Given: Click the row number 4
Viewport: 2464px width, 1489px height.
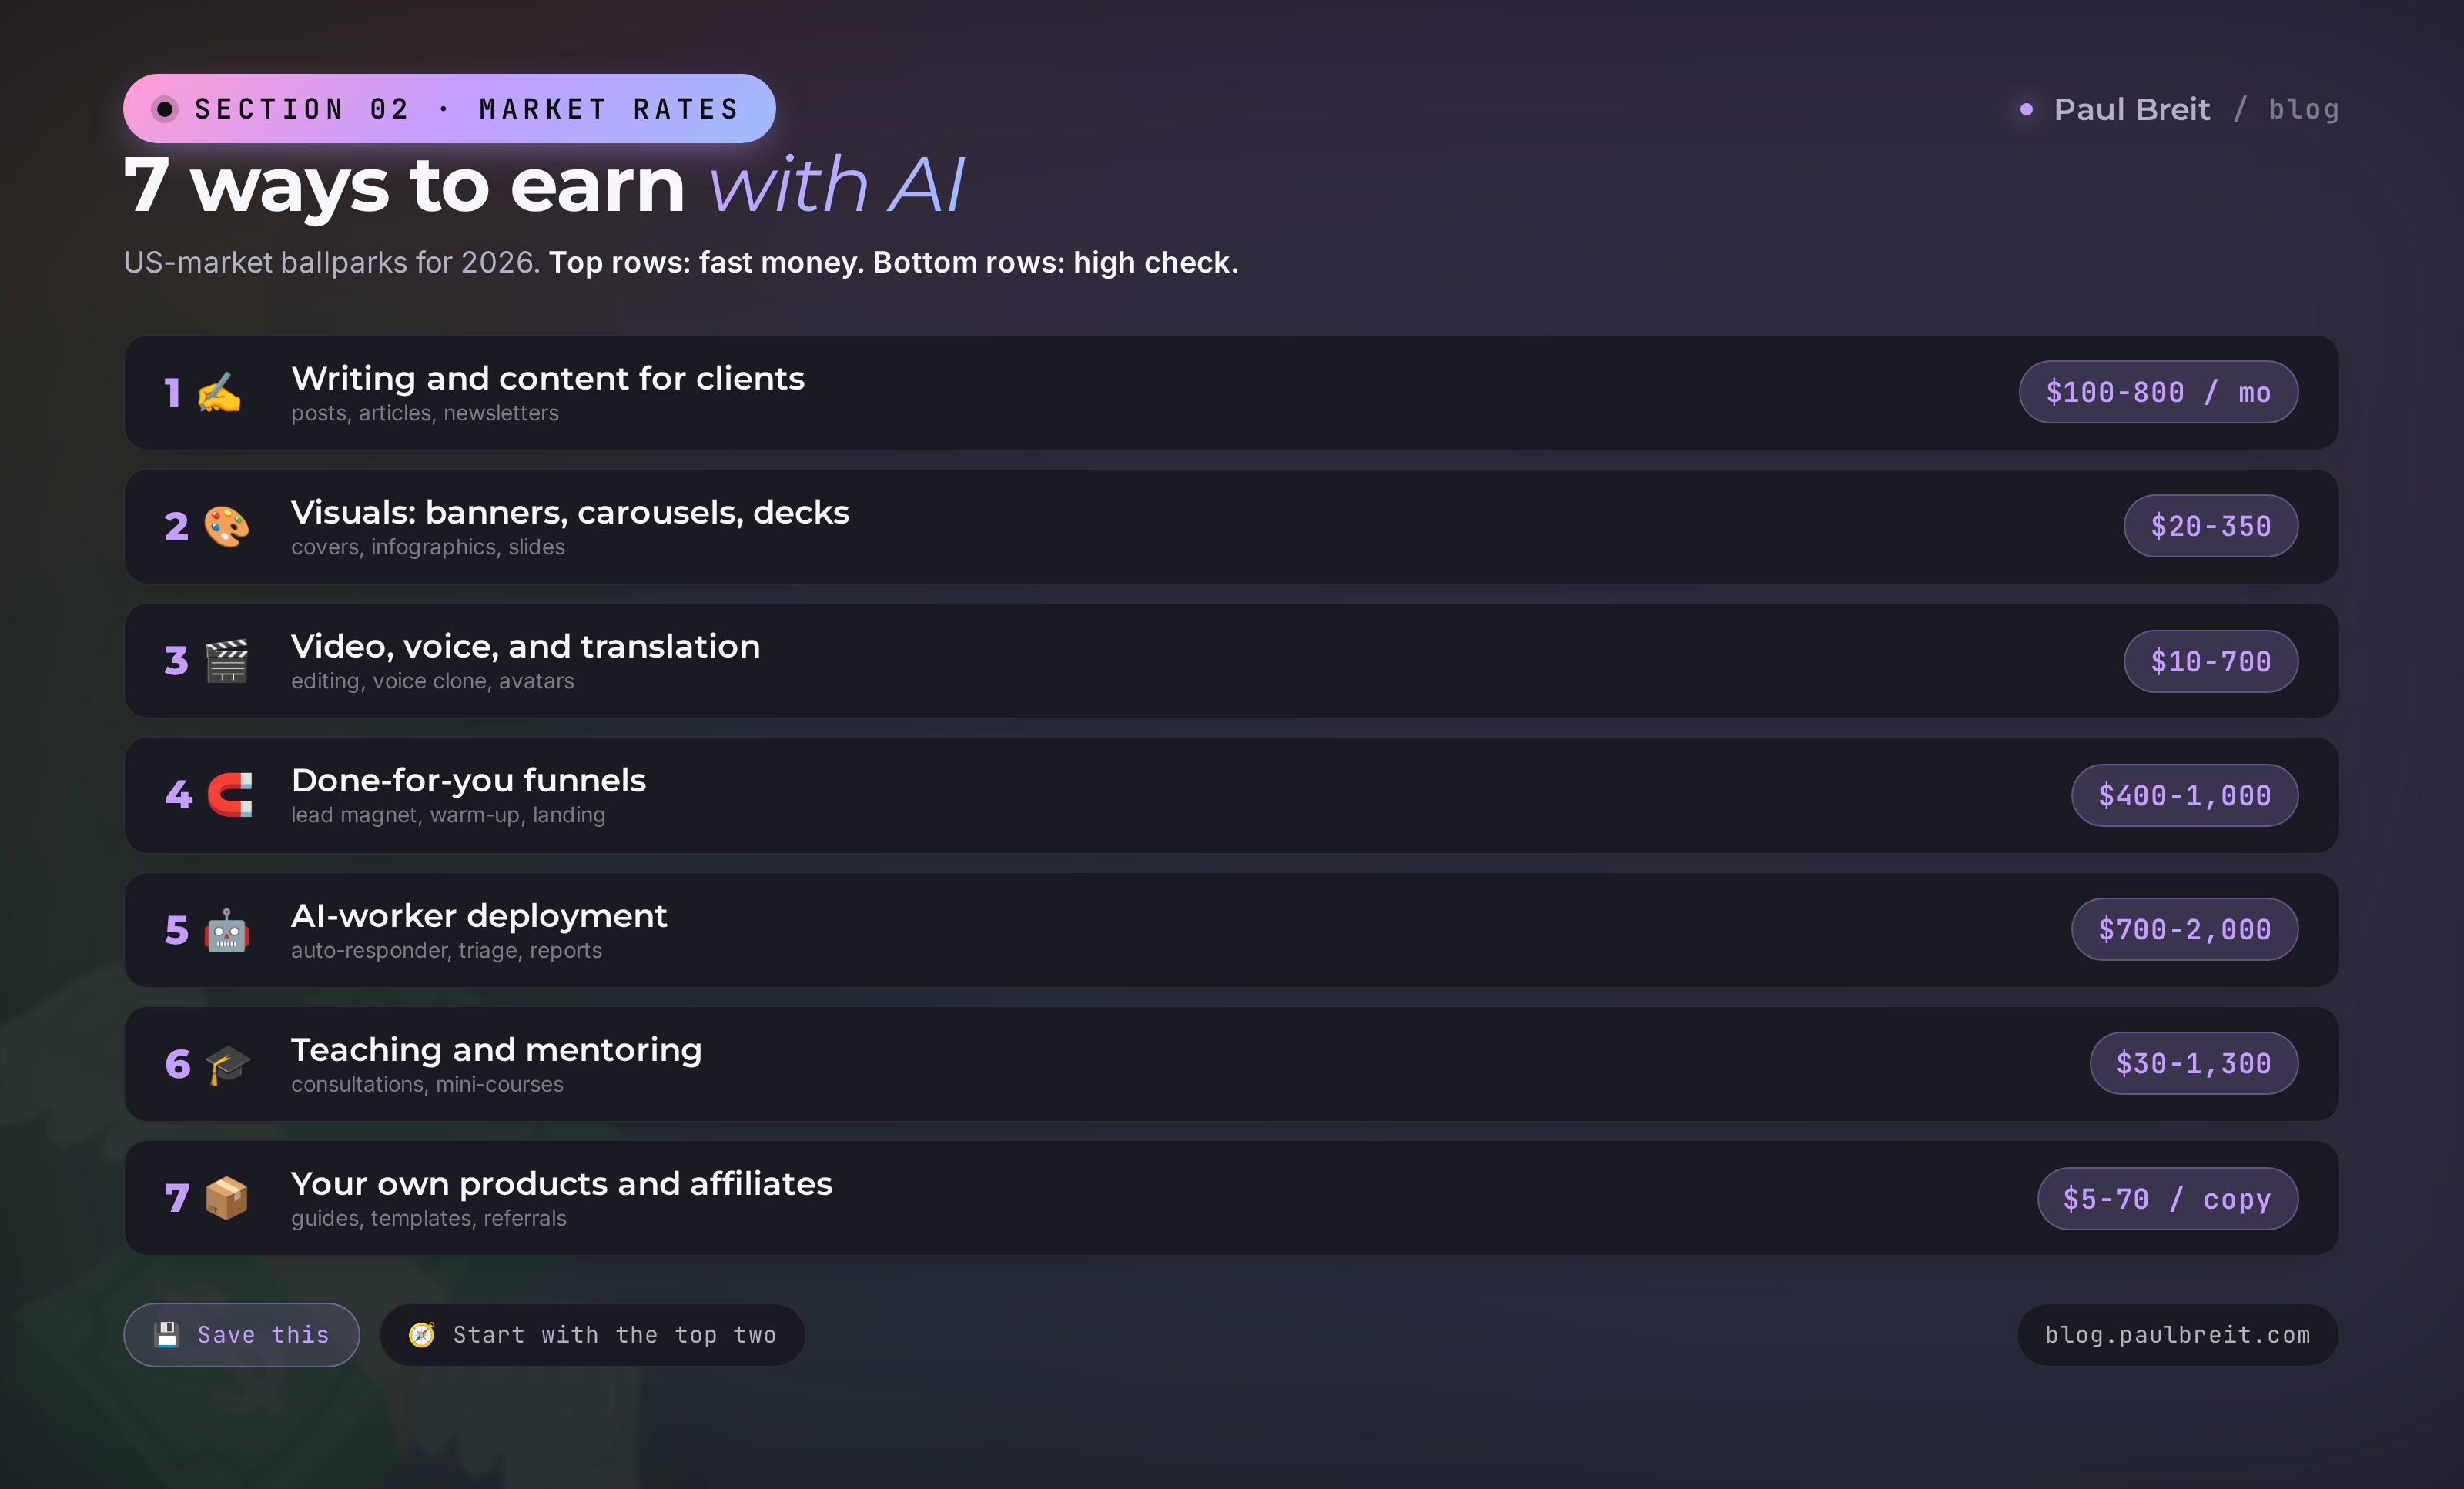Looking at the screenshot, I should click(178, 795).
